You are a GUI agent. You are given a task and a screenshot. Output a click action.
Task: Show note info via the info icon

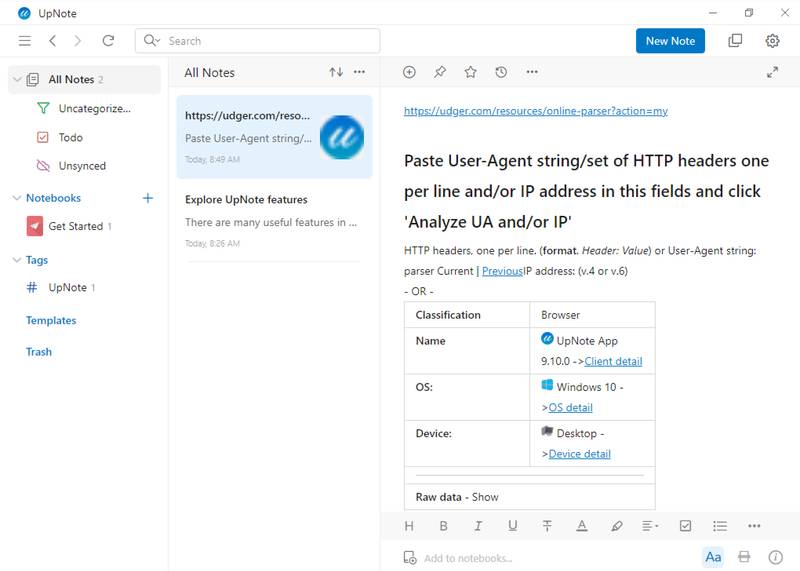pos(775,557)
